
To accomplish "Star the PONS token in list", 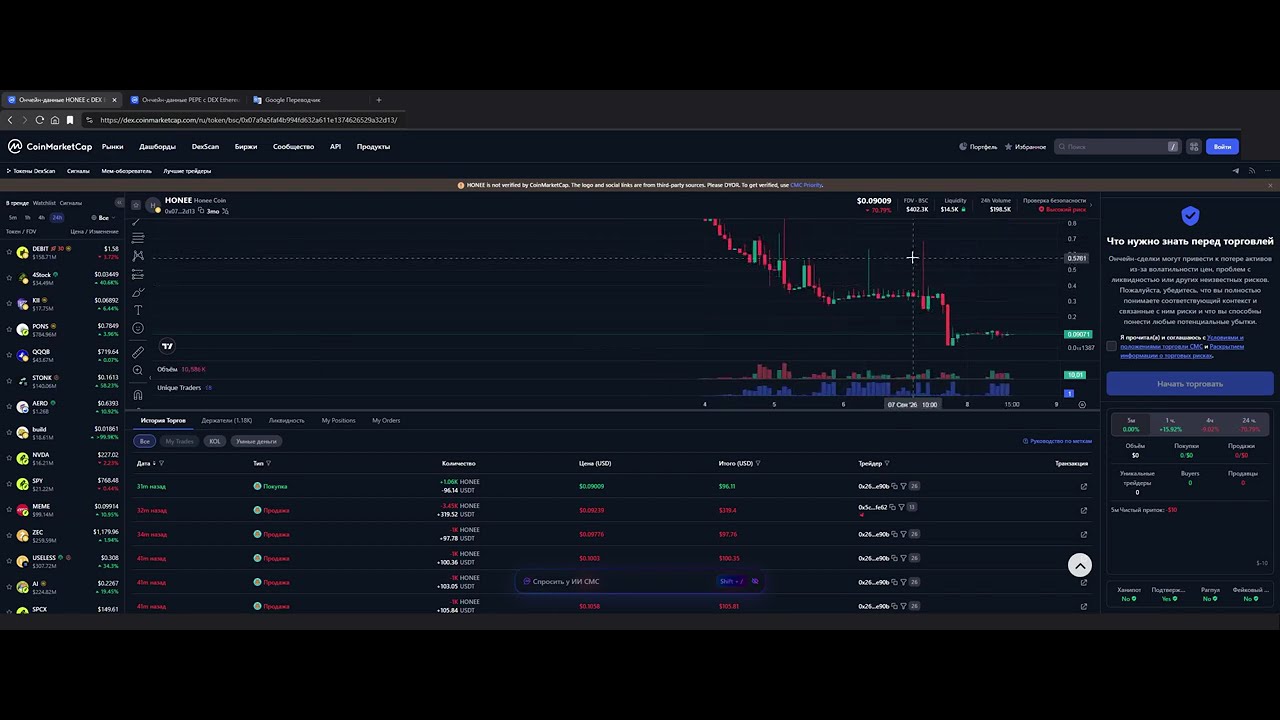I will [x=10, y=330].
